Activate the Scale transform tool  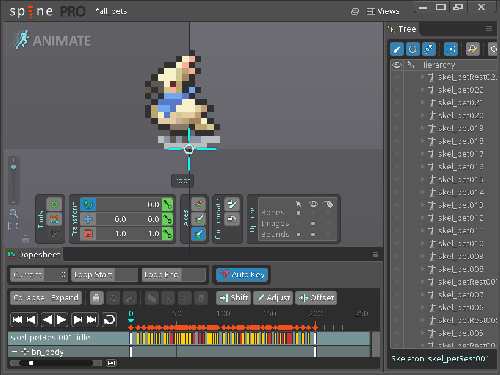point(88,234)
